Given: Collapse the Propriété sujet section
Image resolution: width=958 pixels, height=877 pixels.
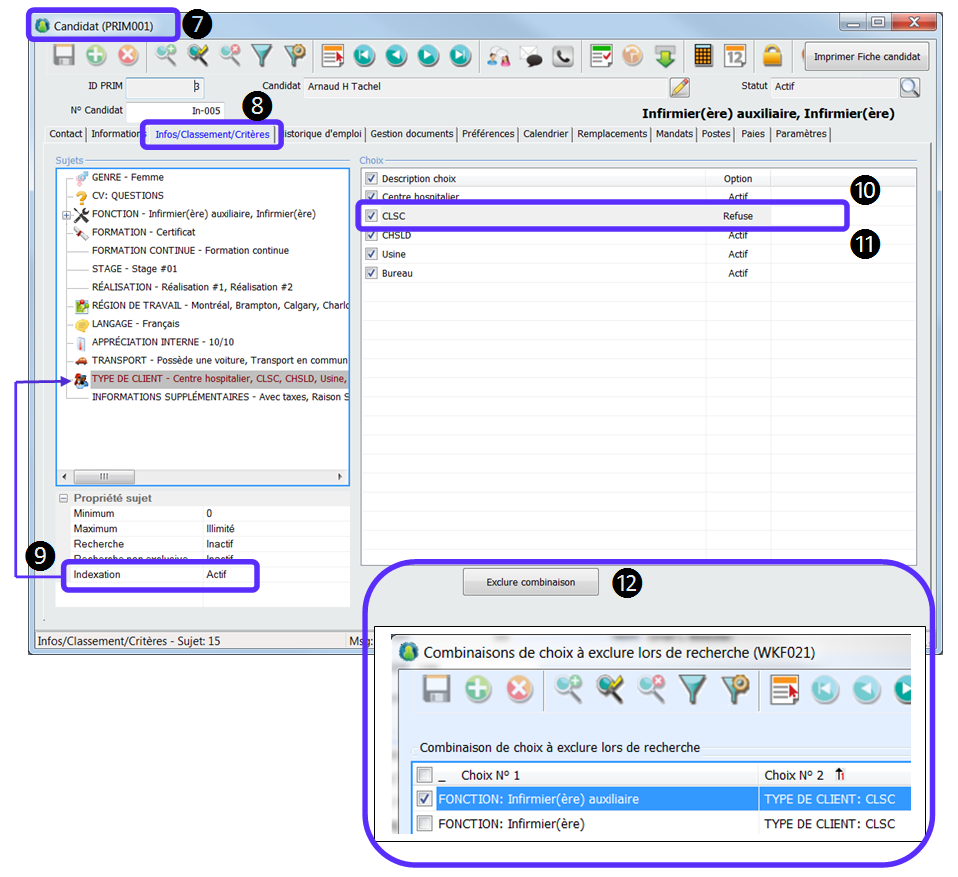Looking at the screenshot, I should pyautogui.click(x=64, y=498).
